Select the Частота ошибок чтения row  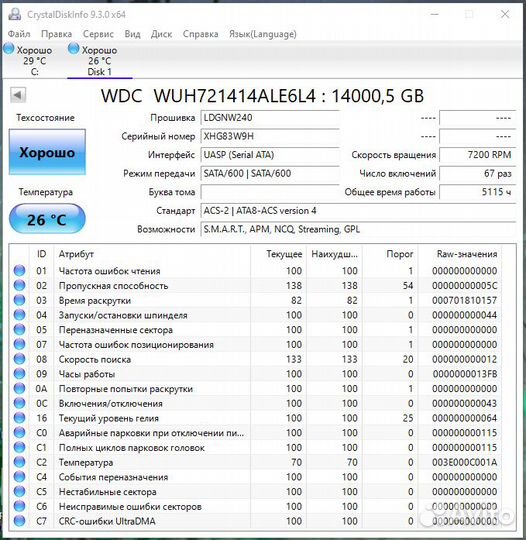coord(255,271)
